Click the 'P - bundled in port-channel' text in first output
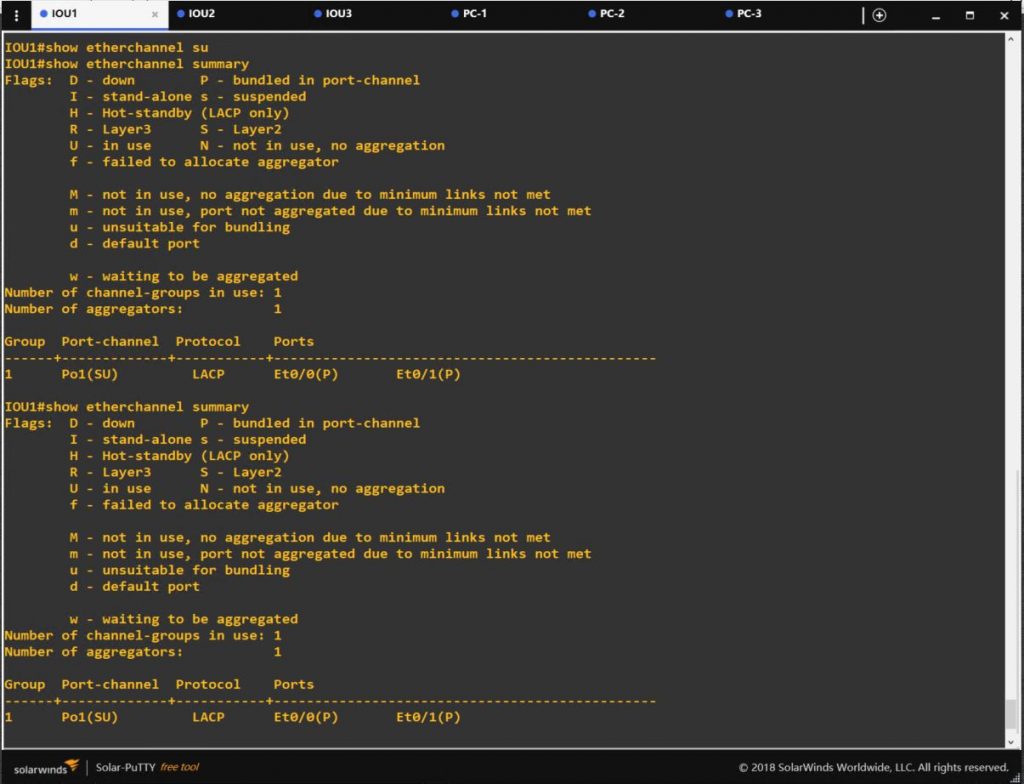Viewport: 1024px width, 784px height. (x=310, y=80)
